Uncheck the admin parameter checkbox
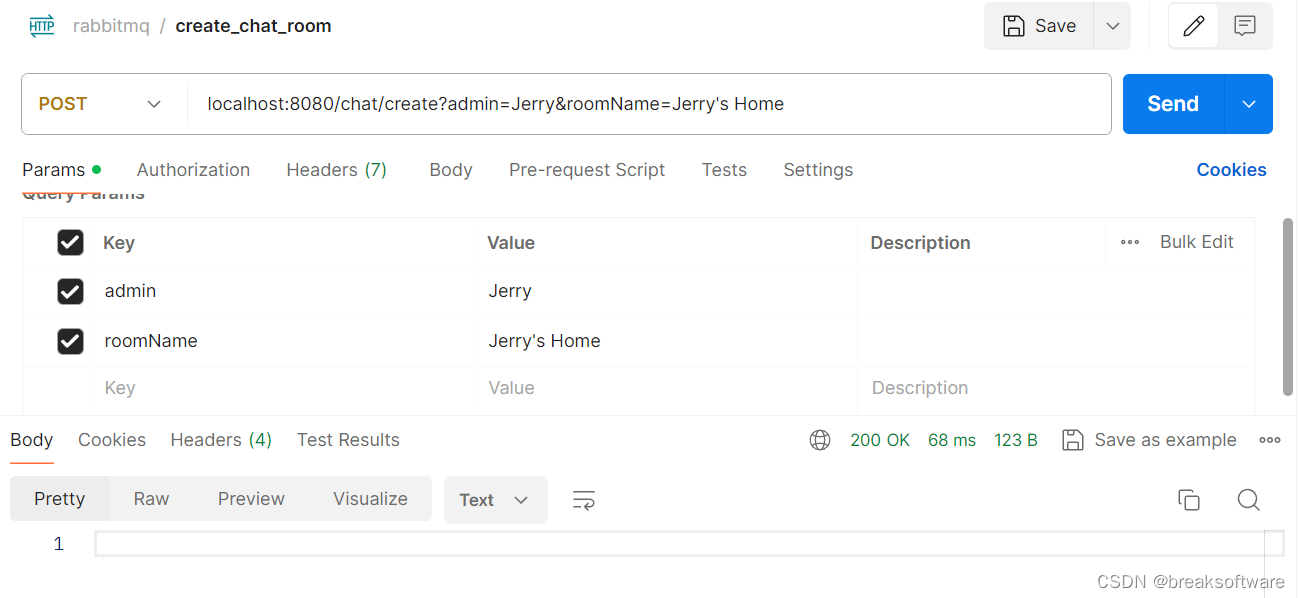 pos(70,291)
